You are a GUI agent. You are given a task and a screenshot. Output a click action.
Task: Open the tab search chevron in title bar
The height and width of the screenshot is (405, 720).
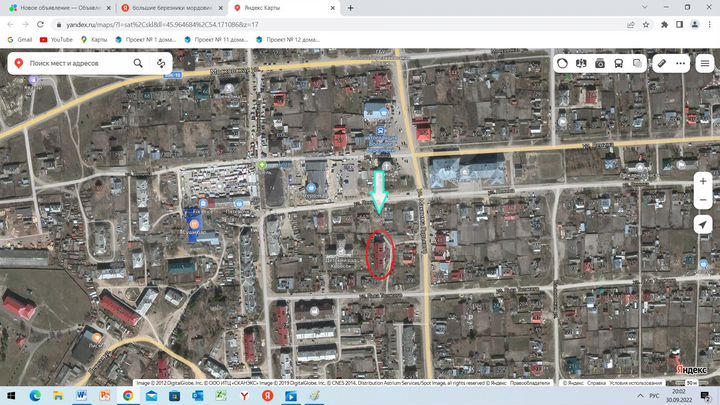(x=645, y=7)
